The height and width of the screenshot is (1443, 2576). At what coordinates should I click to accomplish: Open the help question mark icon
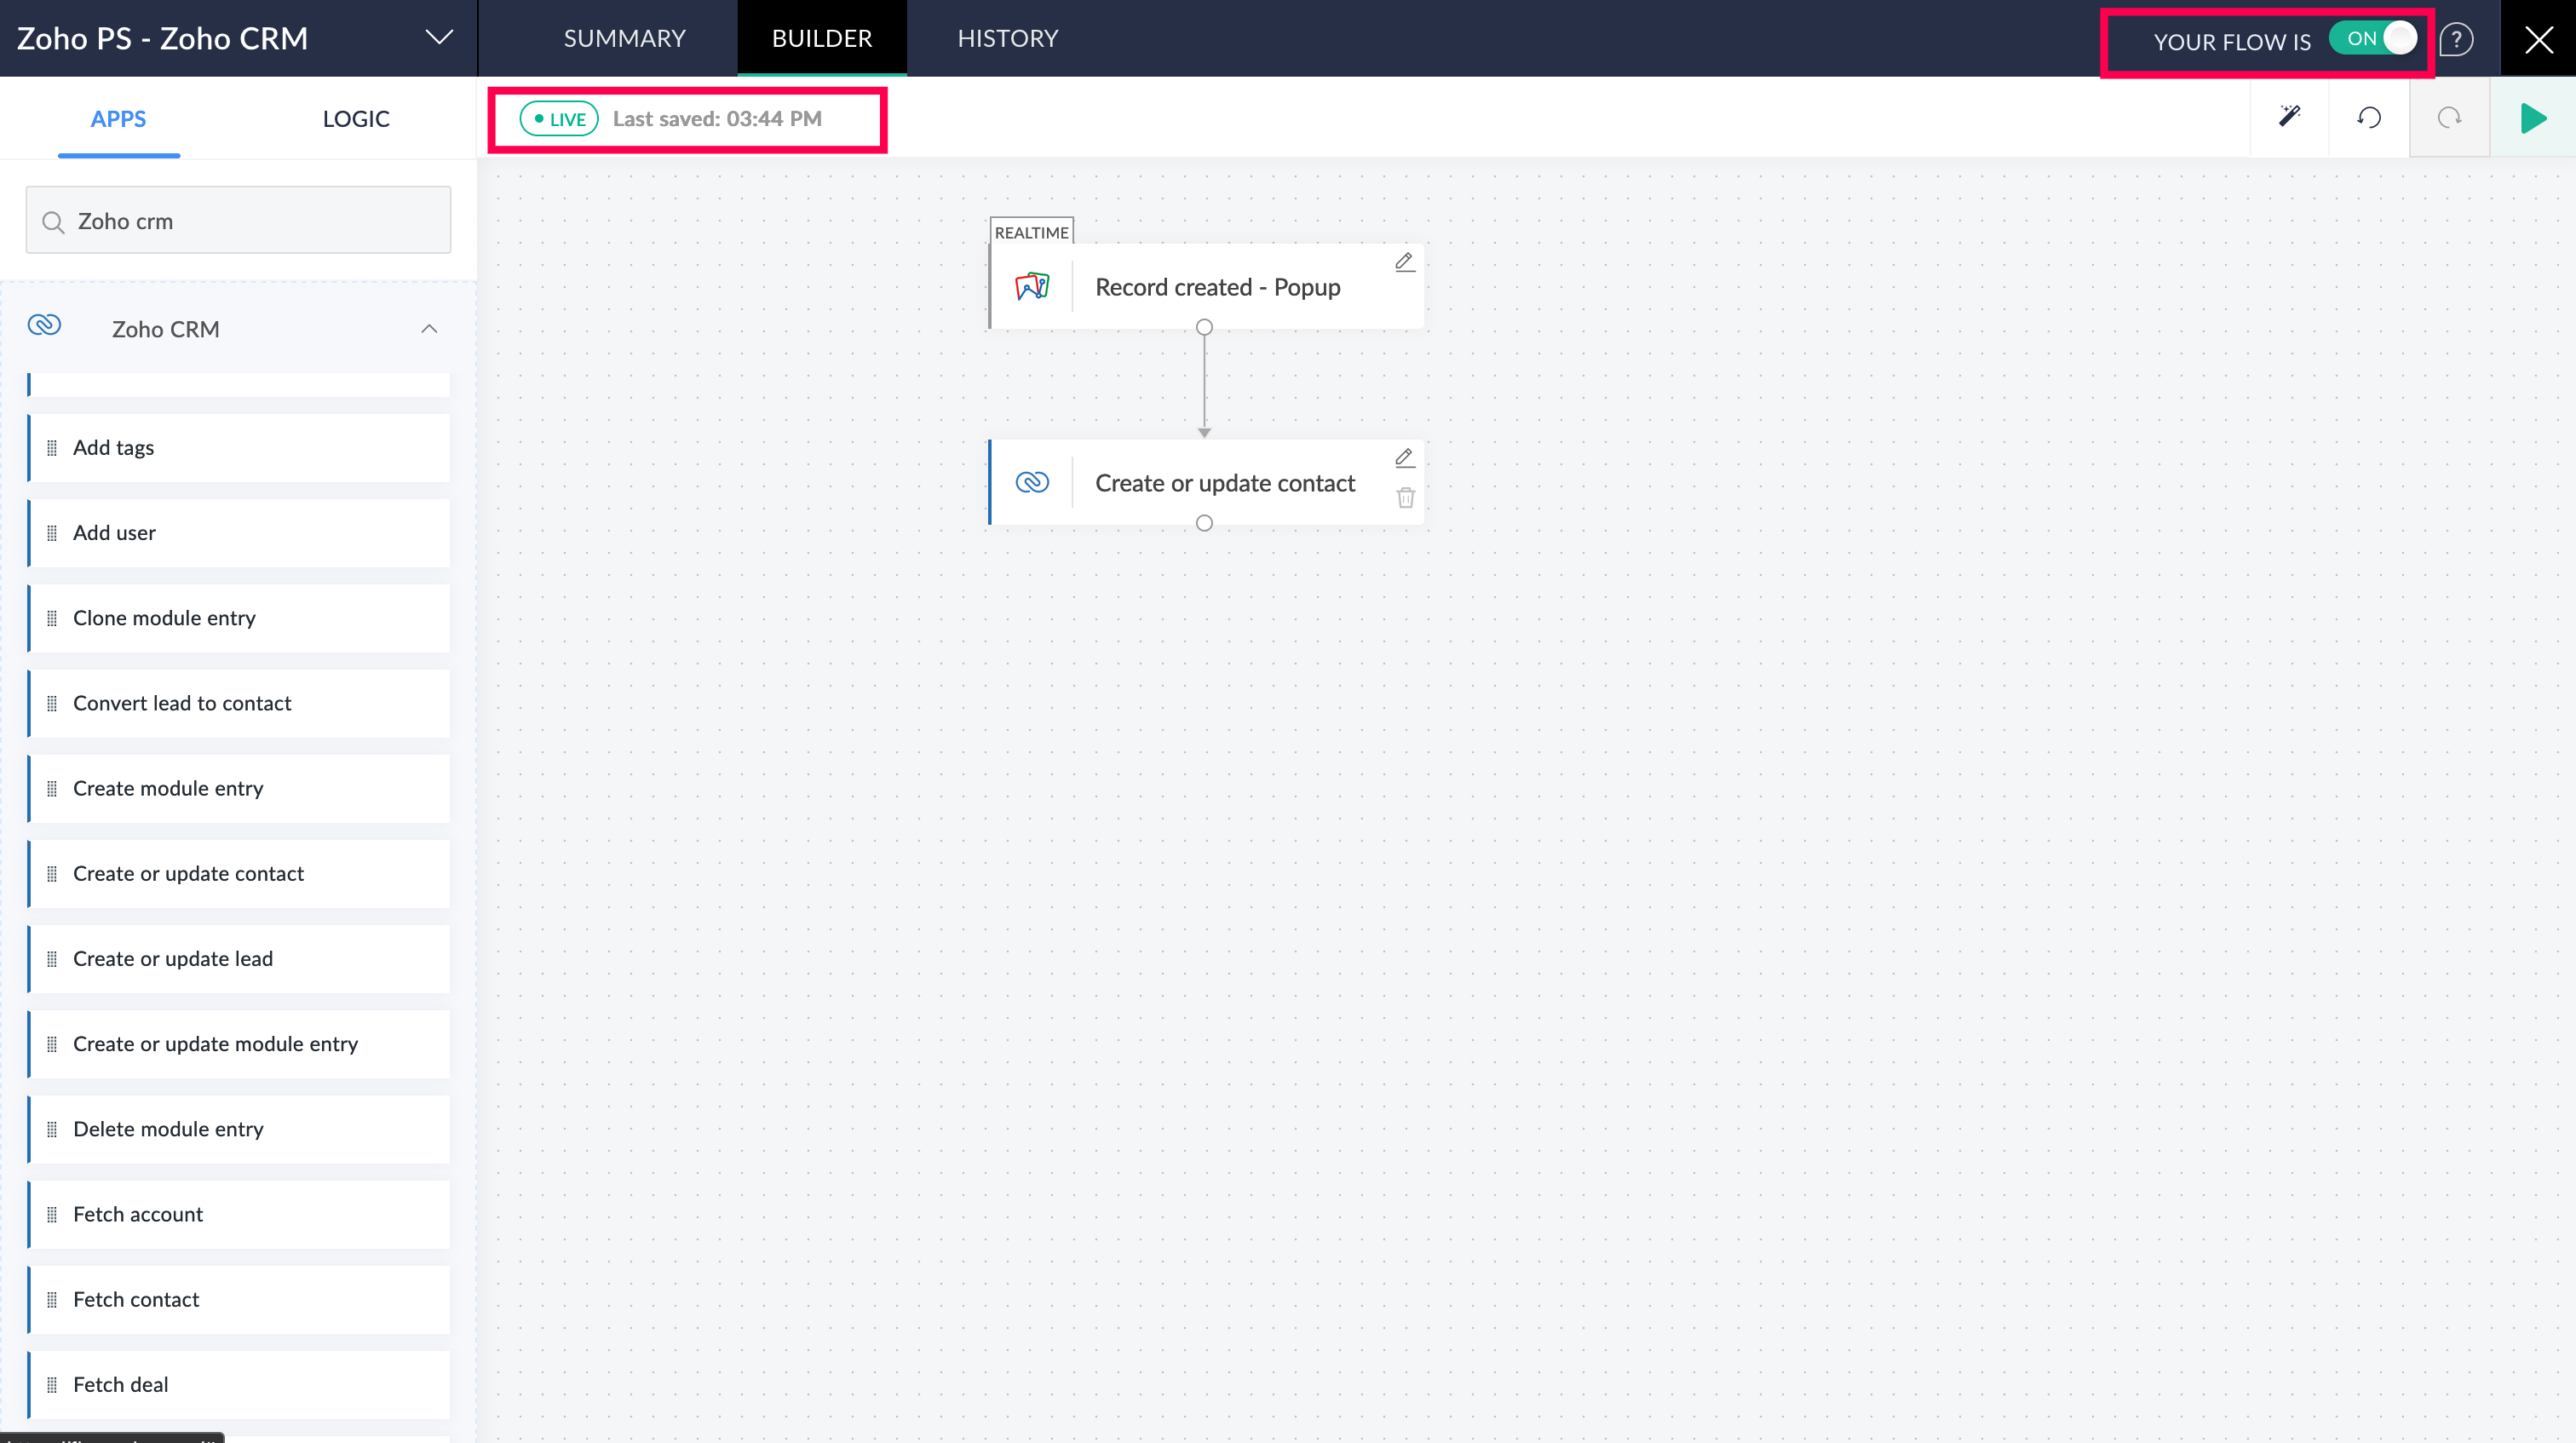(x=2456, y=40)
